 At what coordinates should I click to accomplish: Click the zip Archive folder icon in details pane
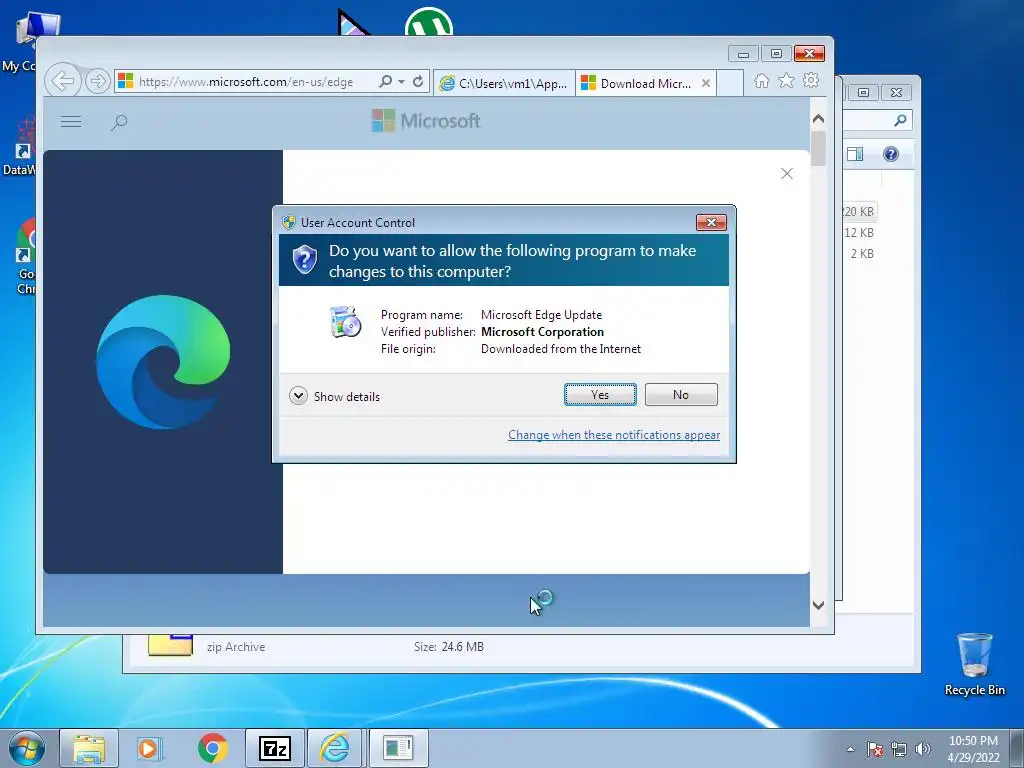(x=170, y=645)
